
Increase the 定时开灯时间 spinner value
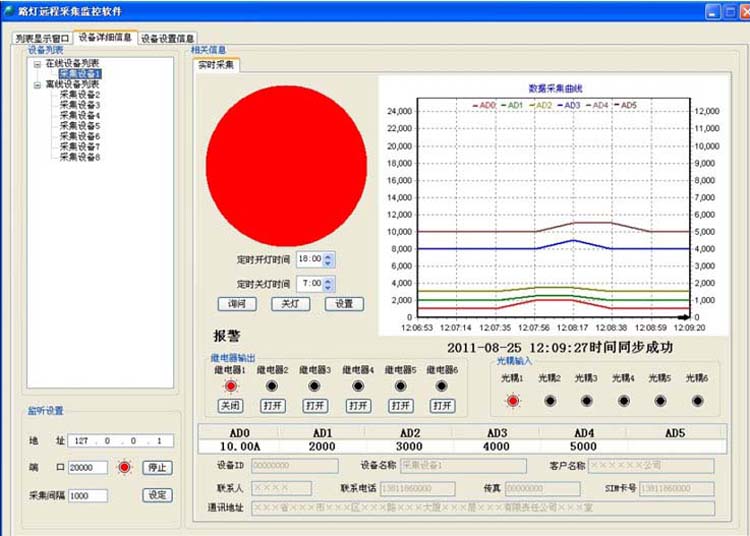pos(328,256)
